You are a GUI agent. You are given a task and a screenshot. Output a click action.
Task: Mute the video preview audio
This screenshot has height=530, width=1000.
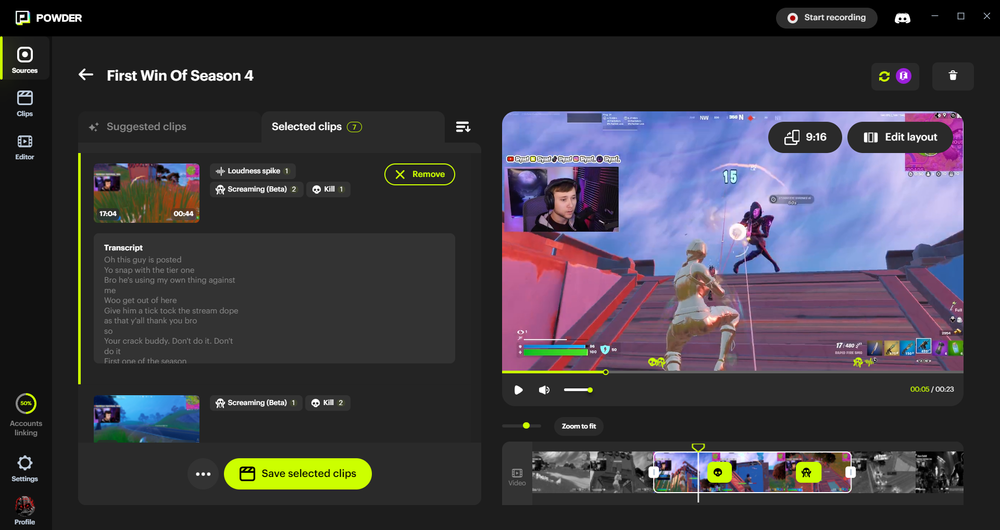[x=544, y=390]
